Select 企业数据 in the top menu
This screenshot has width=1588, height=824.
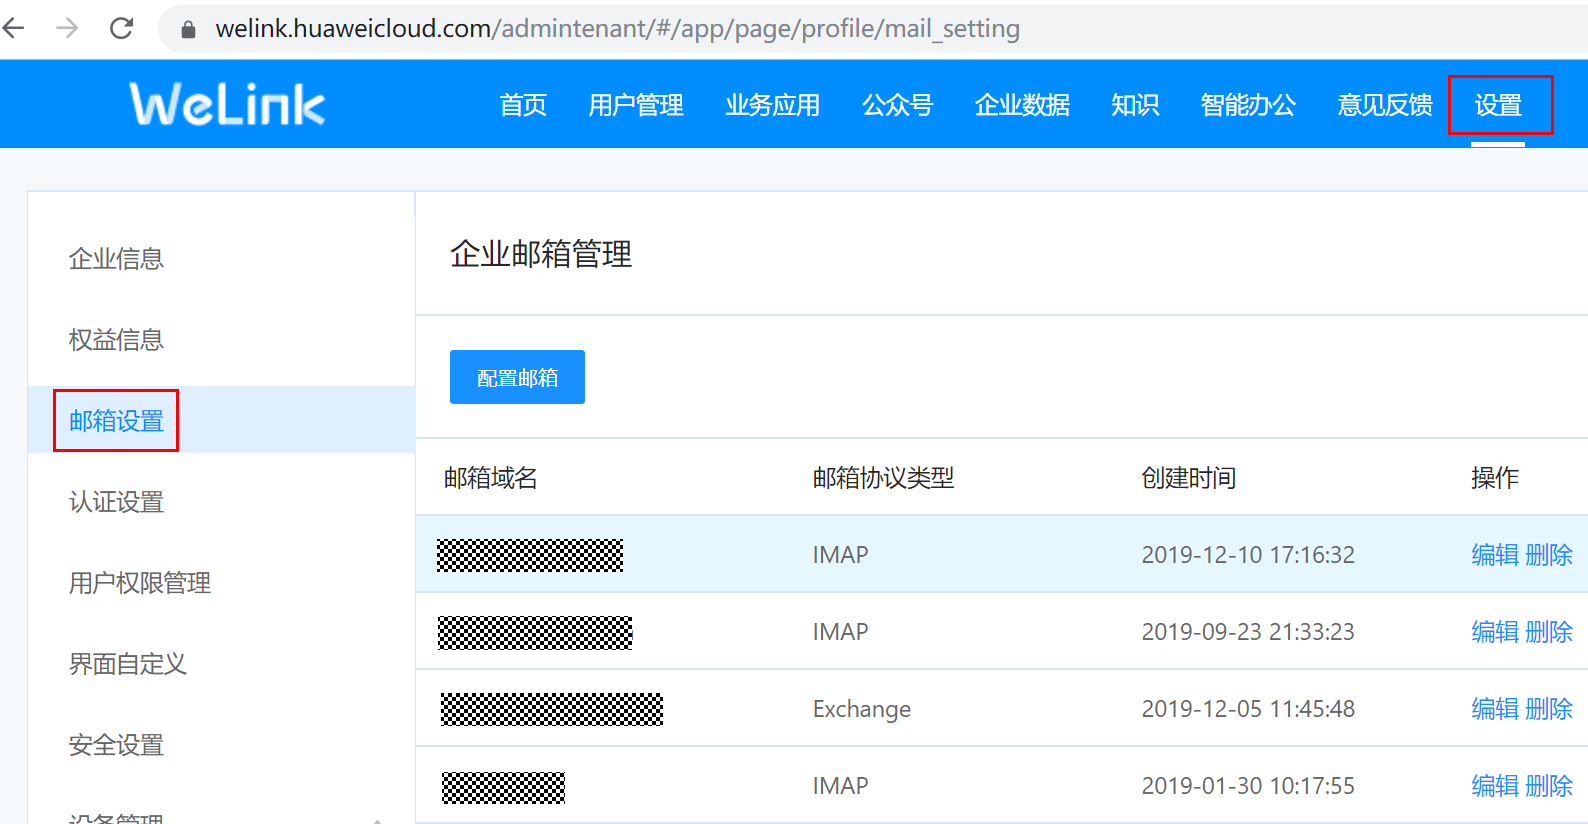point(1022,105)
